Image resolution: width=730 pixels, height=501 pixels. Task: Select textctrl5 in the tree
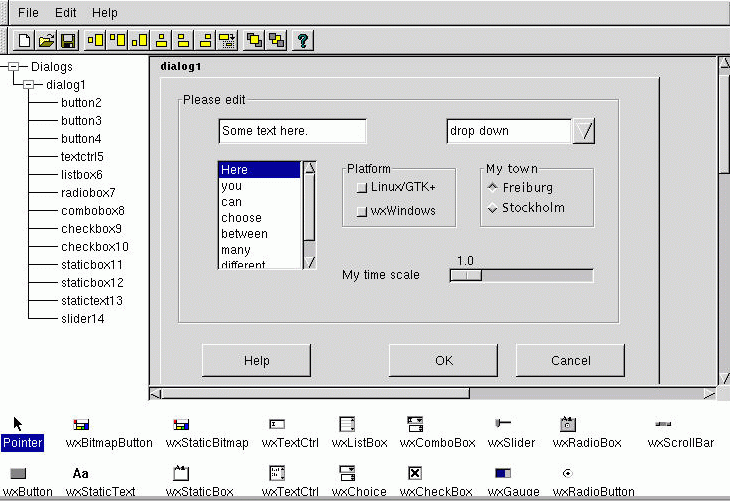(82, 156)
